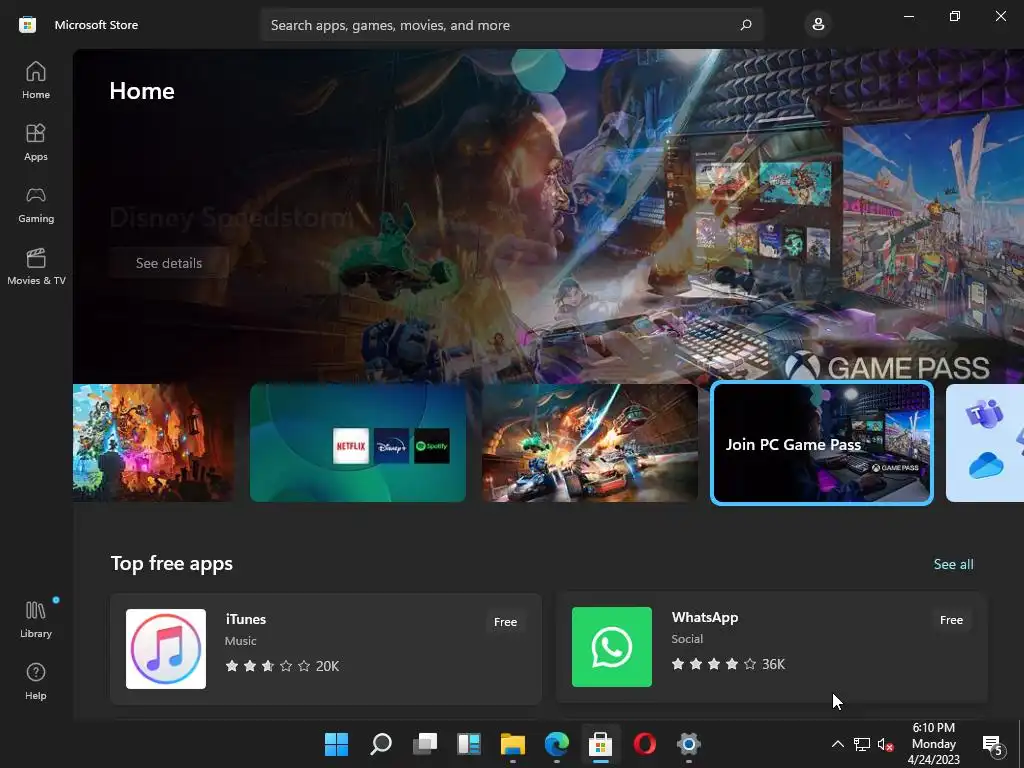
Task: Go to Apps section in sidebar
Action: 36,142
